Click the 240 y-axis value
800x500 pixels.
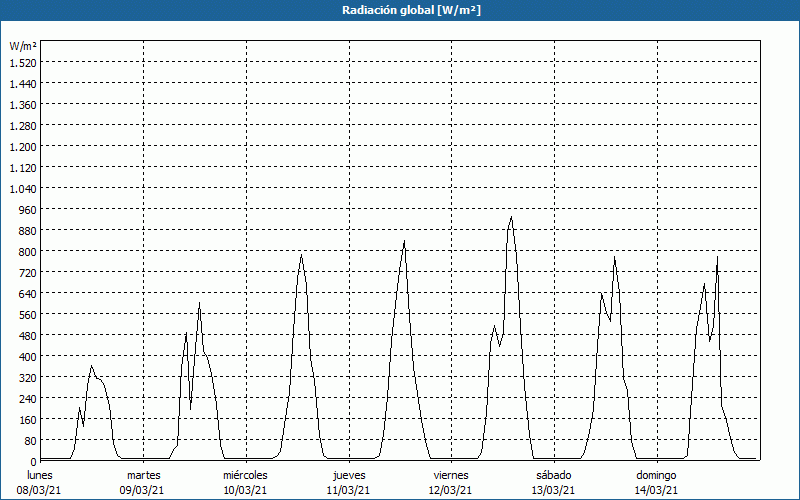(x=28, y=398)
